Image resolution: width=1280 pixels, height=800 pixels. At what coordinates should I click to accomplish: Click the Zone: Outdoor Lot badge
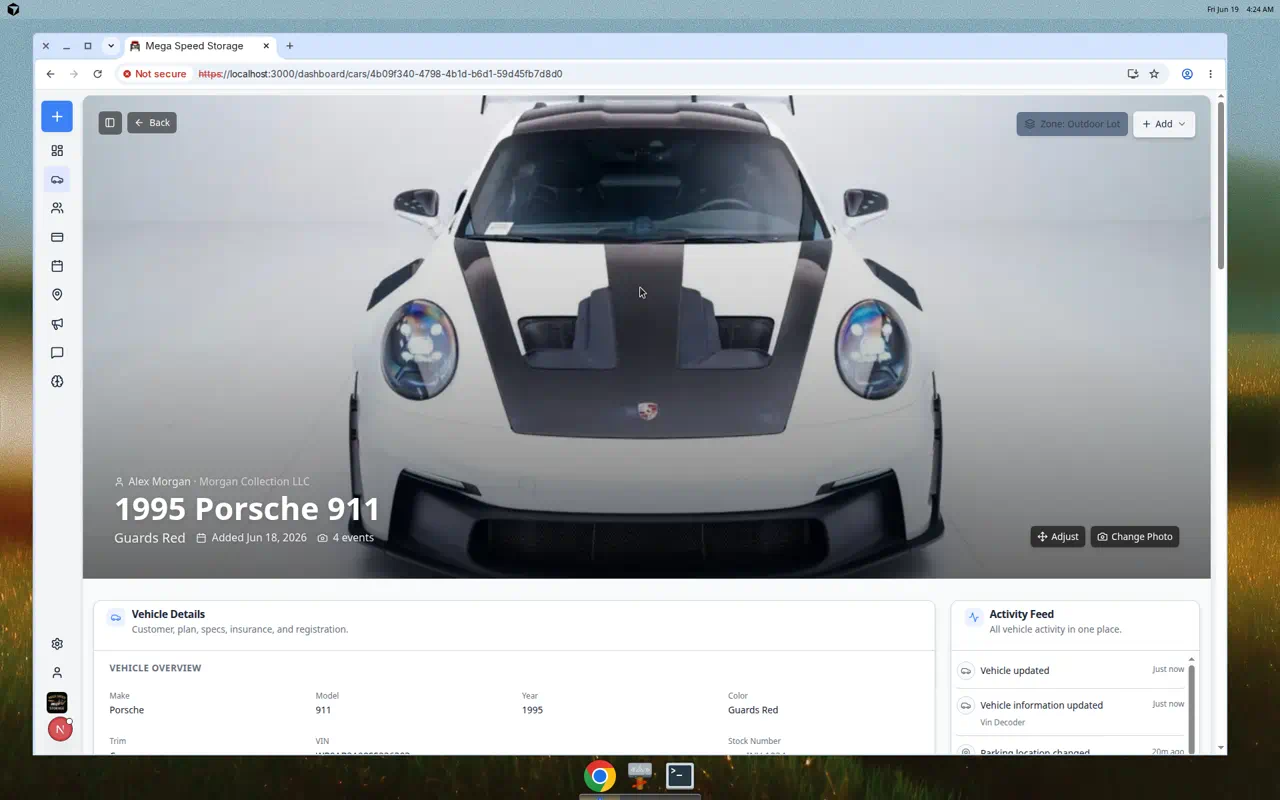tap(1072, 124)
